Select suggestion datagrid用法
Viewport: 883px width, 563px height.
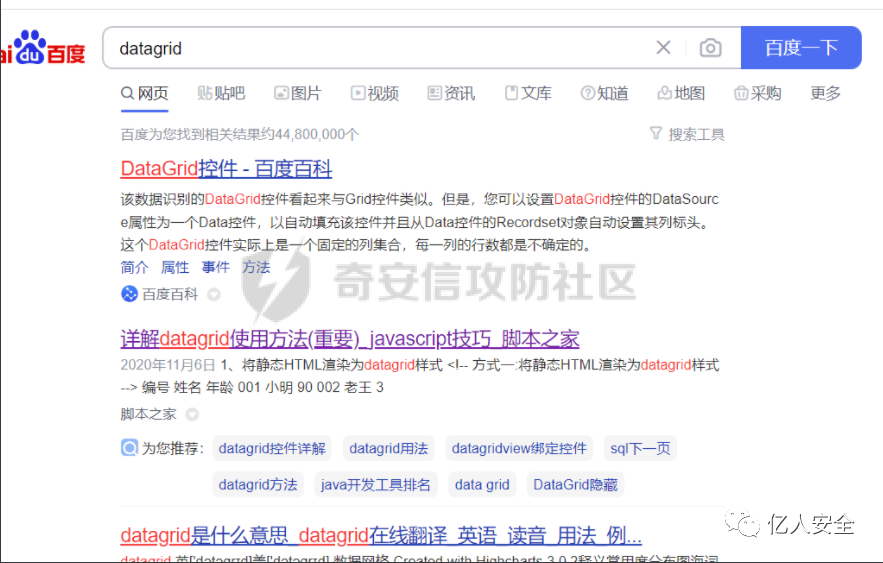(x=389, y=448)
